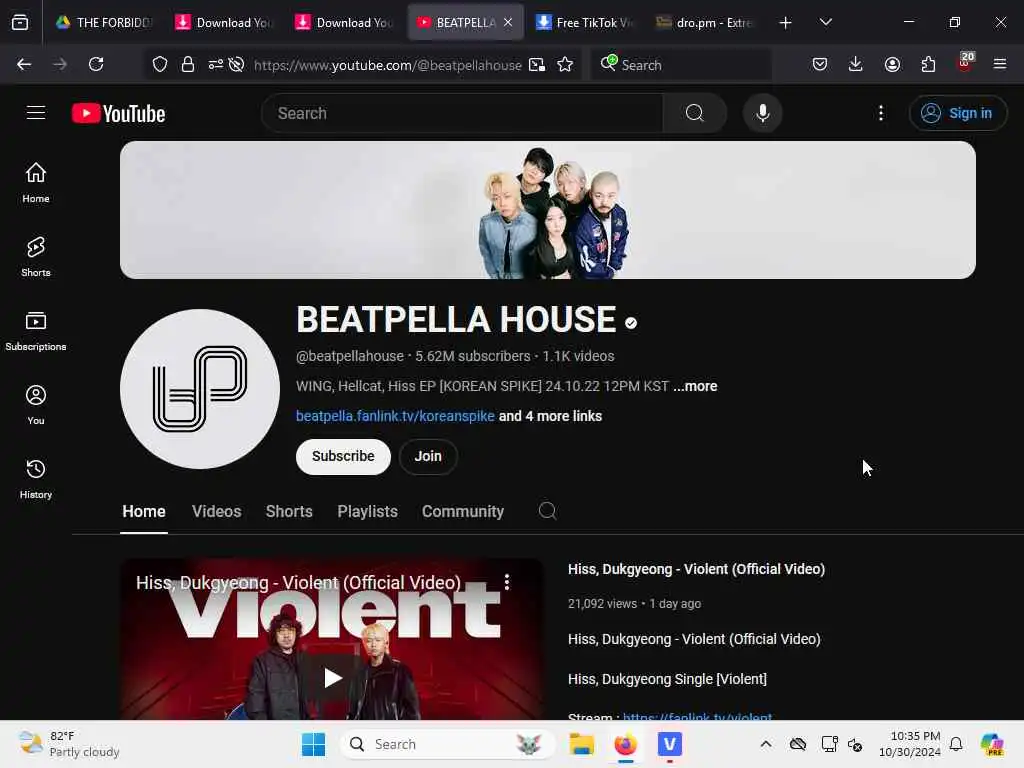Open Hiss, Dukgyeong - Violent video title link
Viewport: 1024px width, 768px height.
click(696, 569)
